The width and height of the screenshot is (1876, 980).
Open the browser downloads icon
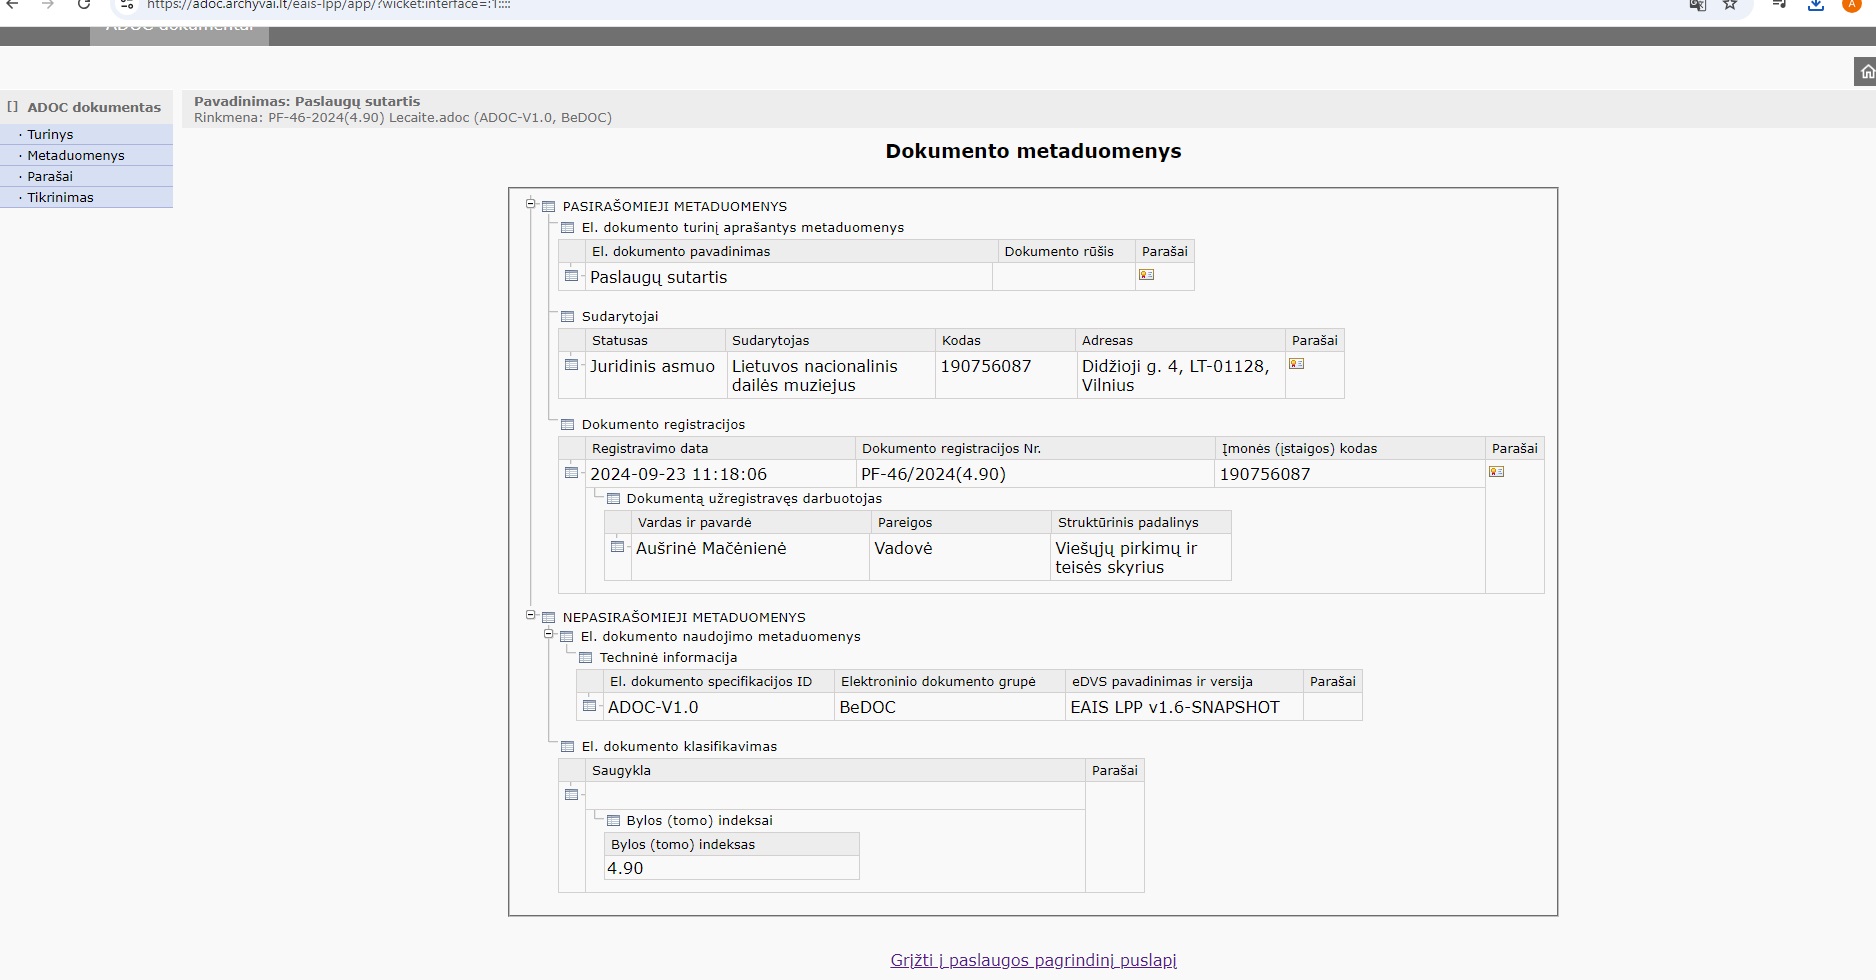1816,5
